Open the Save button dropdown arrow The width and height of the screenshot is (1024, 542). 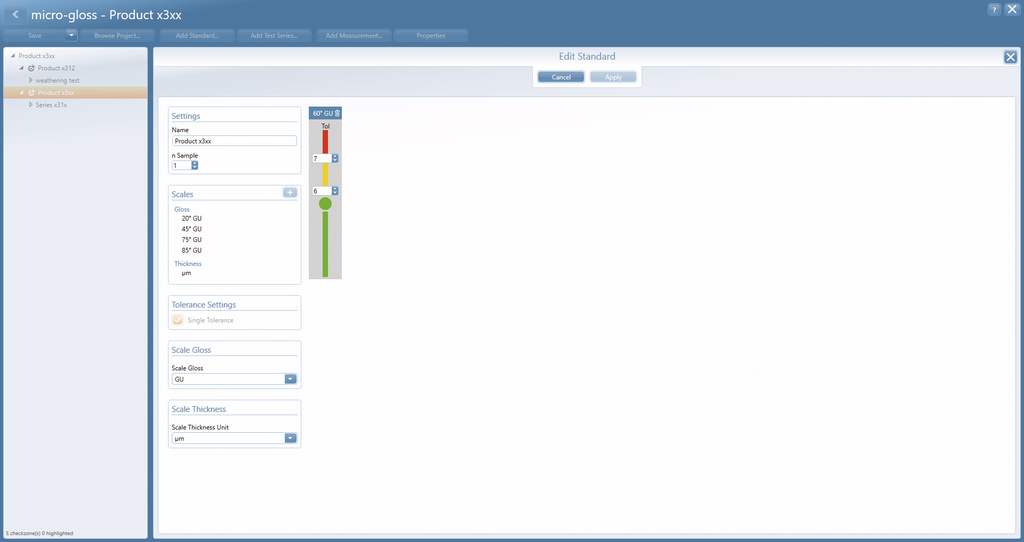click(71, 35)
